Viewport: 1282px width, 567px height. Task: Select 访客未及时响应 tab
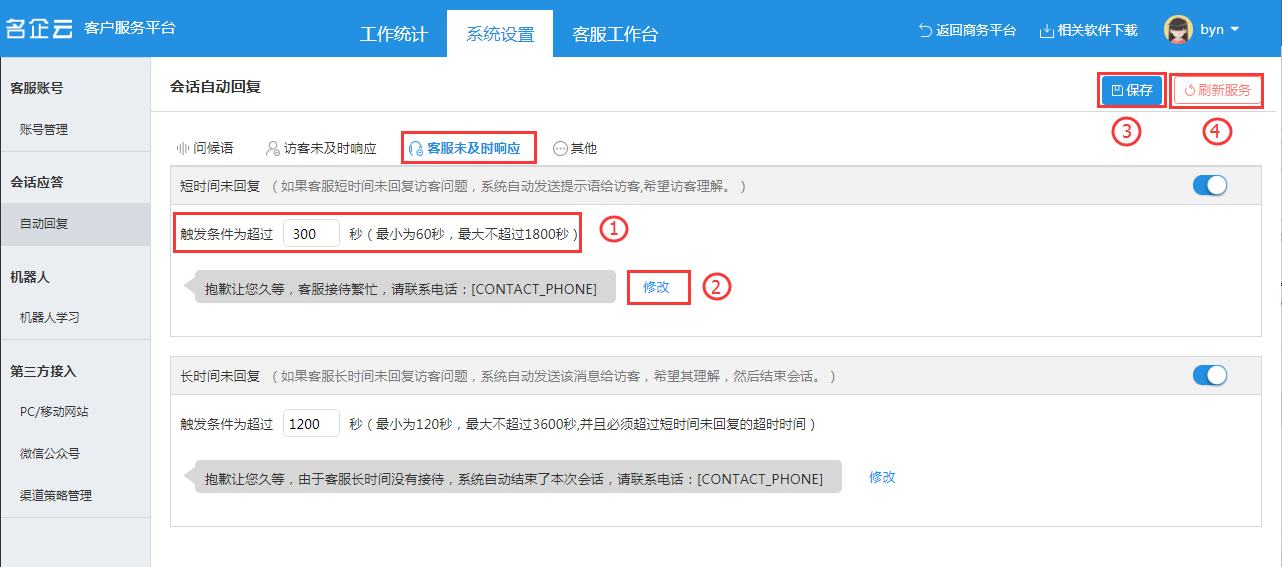click(x=321, y=148)
